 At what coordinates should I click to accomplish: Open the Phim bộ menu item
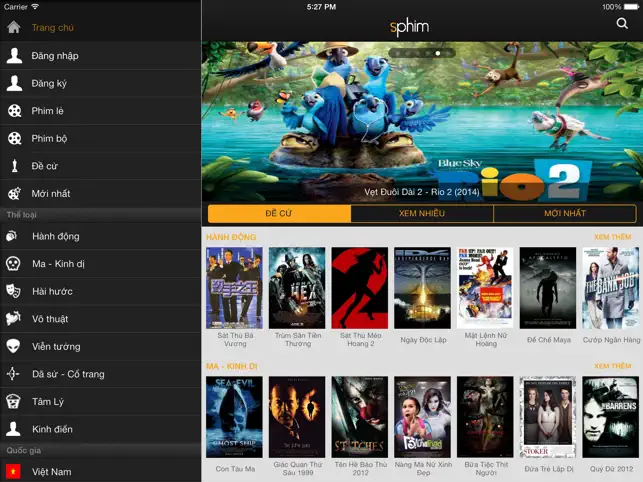[x=100, y=138]
